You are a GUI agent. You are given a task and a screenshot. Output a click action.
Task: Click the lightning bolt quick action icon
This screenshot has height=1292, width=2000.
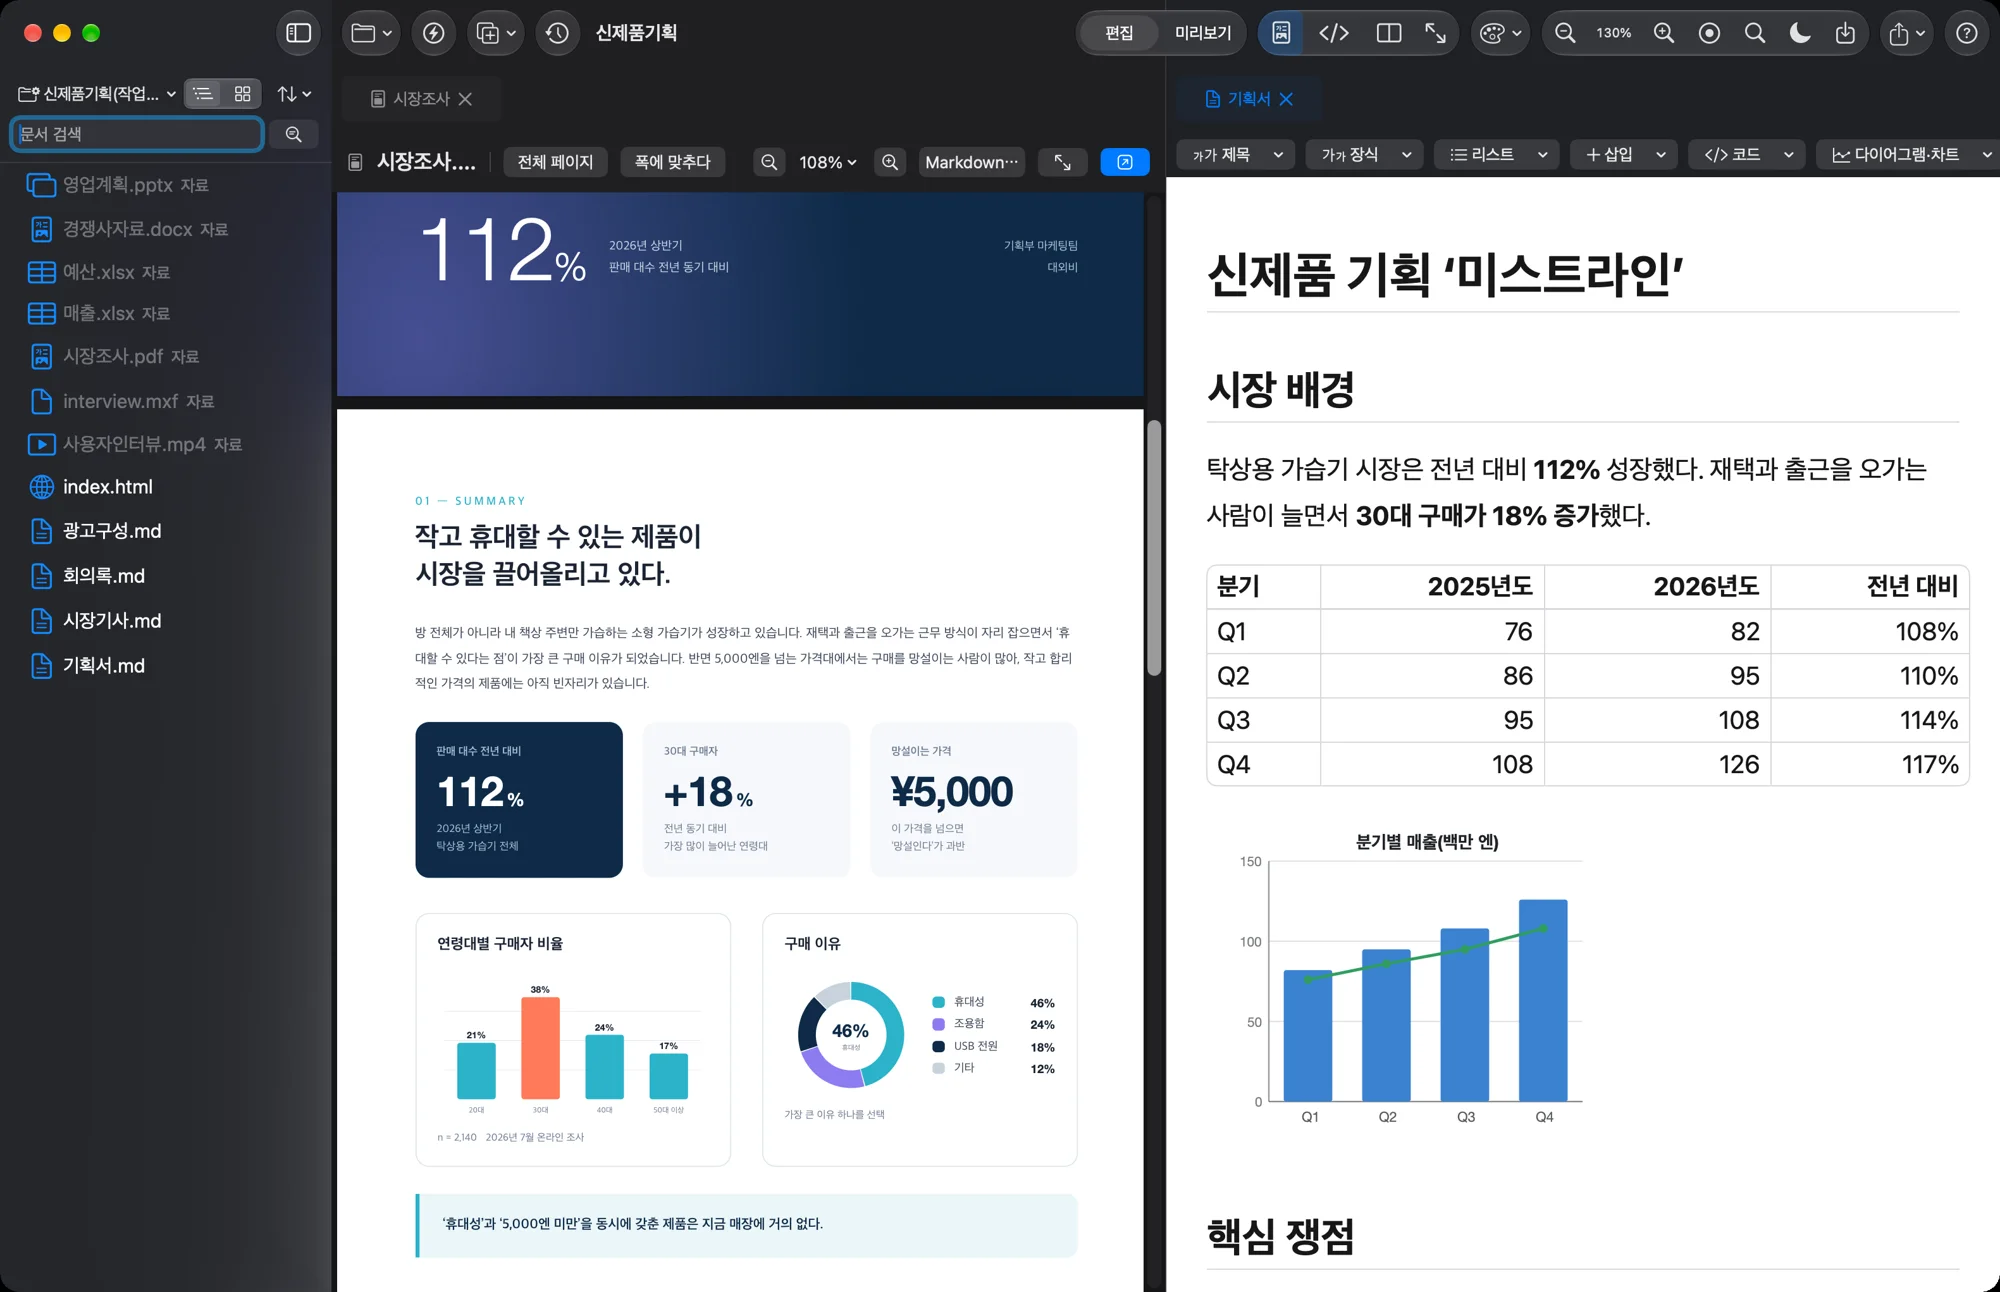coord(434,33)
